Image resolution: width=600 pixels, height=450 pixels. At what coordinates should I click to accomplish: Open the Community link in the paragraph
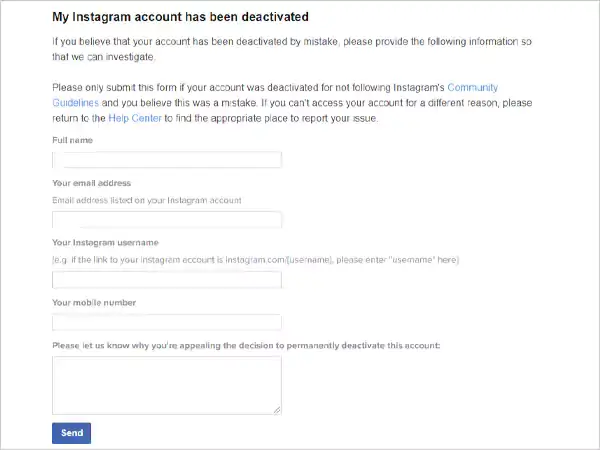(473, 88)
